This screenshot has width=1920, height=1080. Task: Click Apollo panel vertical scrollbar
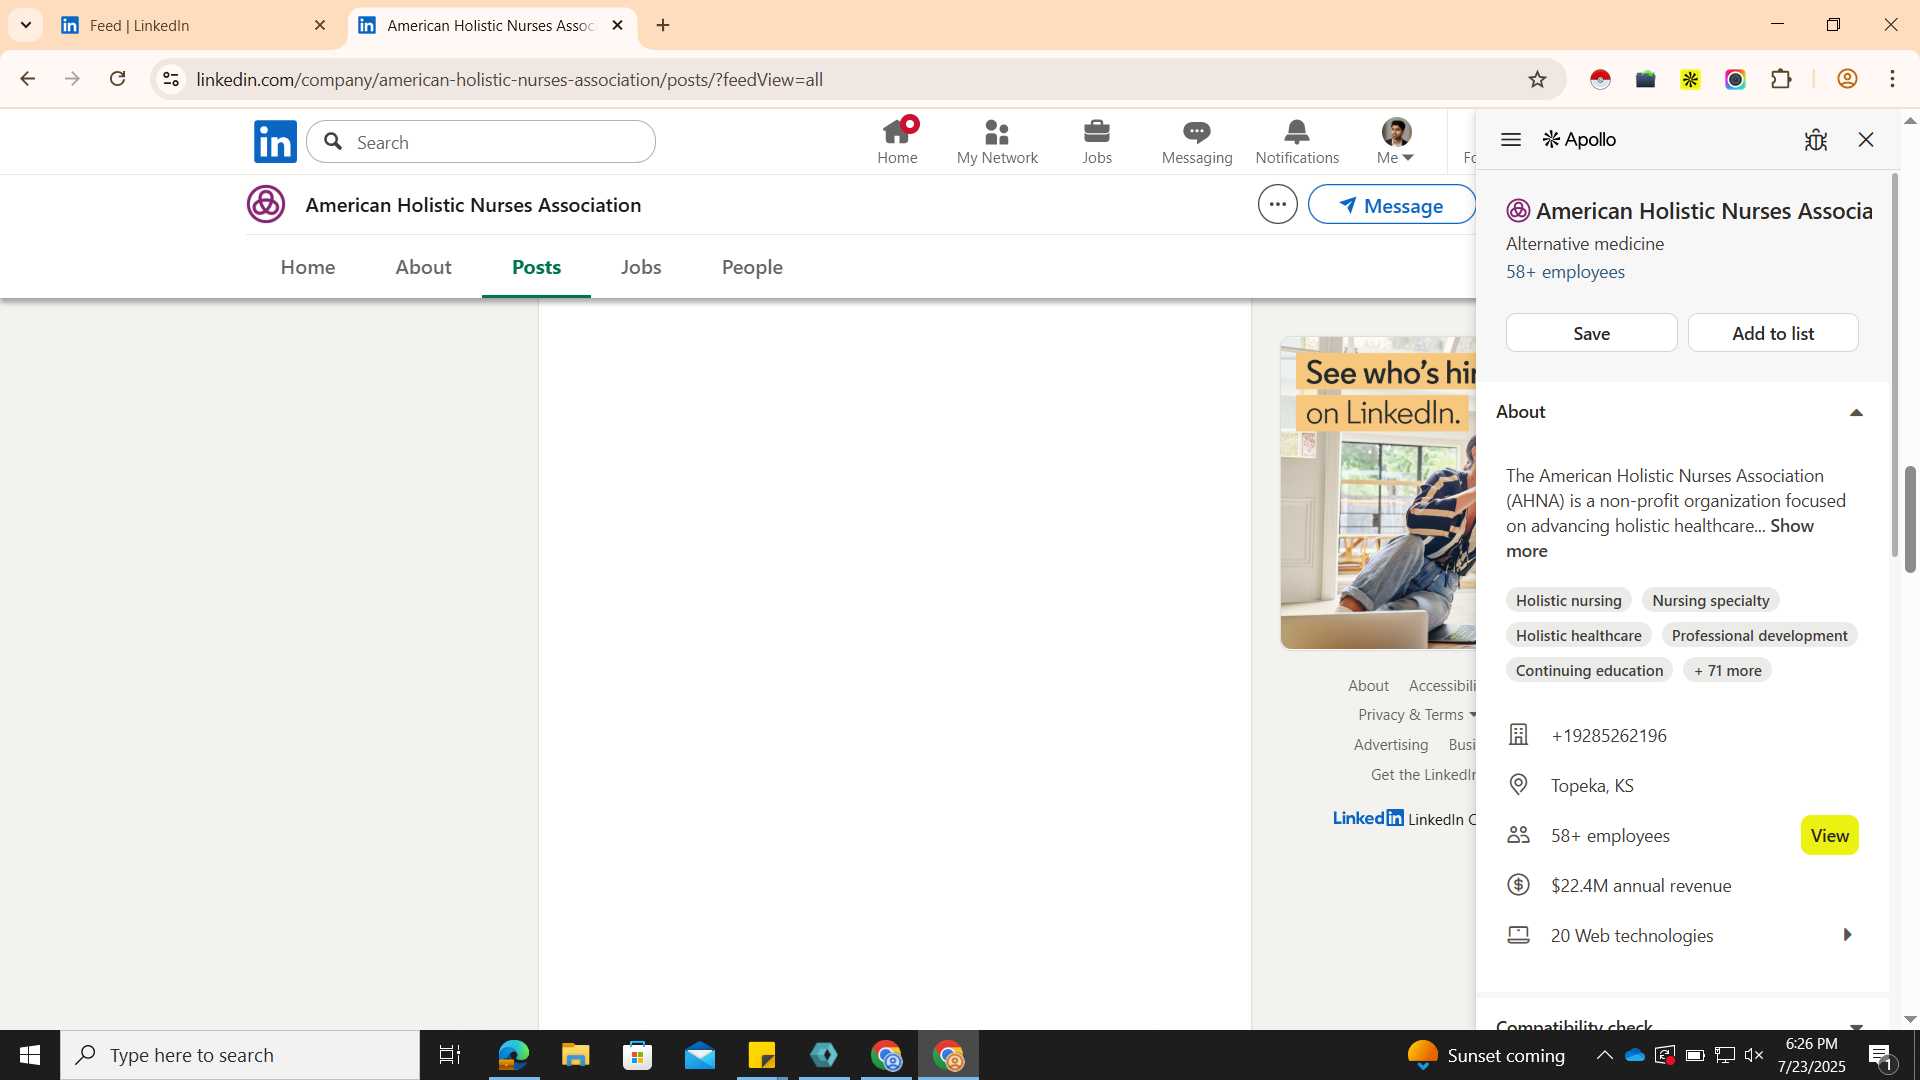point(1893,365)
